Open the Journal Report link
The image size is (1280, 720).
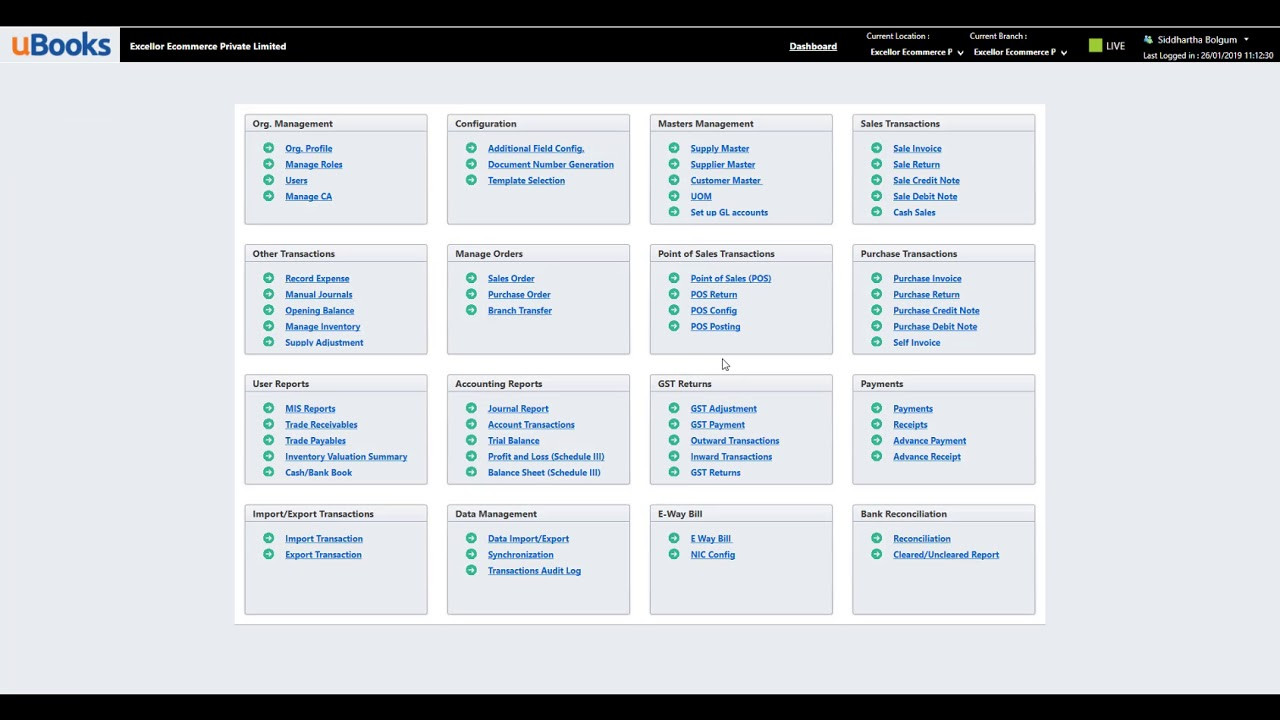point(518,408)
